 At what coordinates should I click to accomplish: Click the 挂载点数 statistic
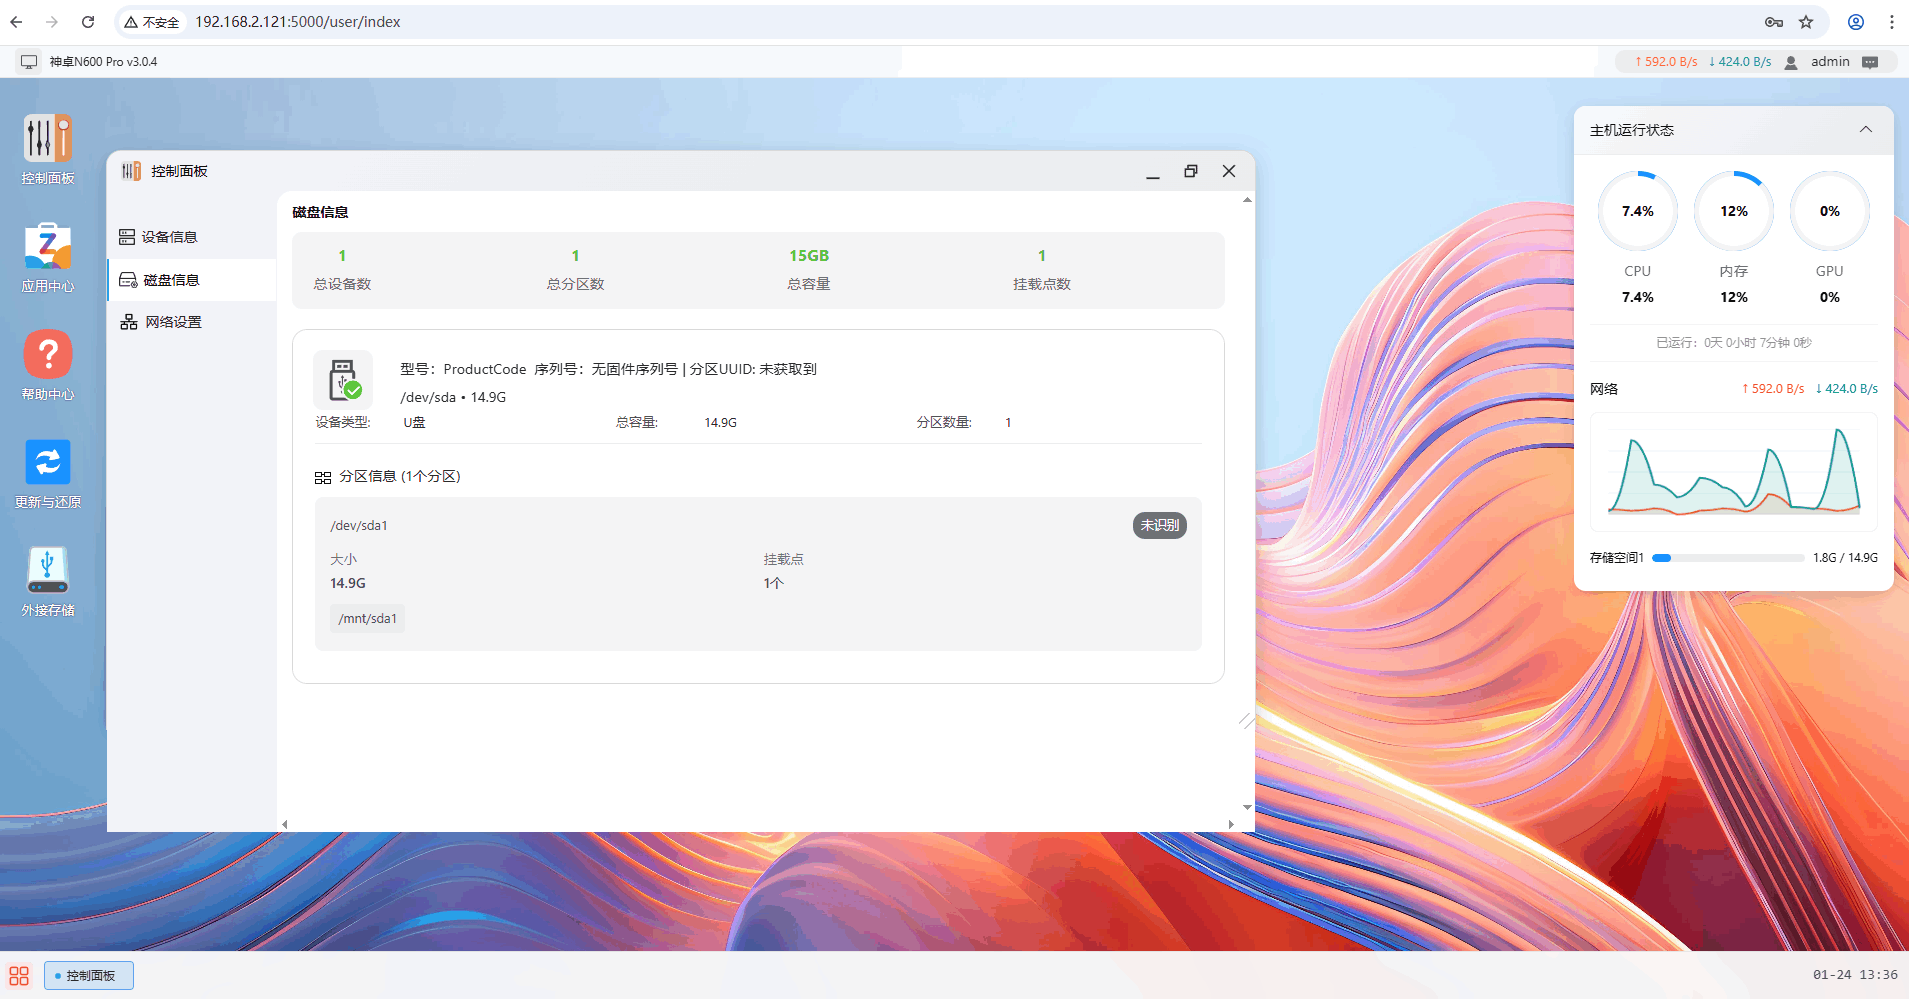(x=1041, y=270)
